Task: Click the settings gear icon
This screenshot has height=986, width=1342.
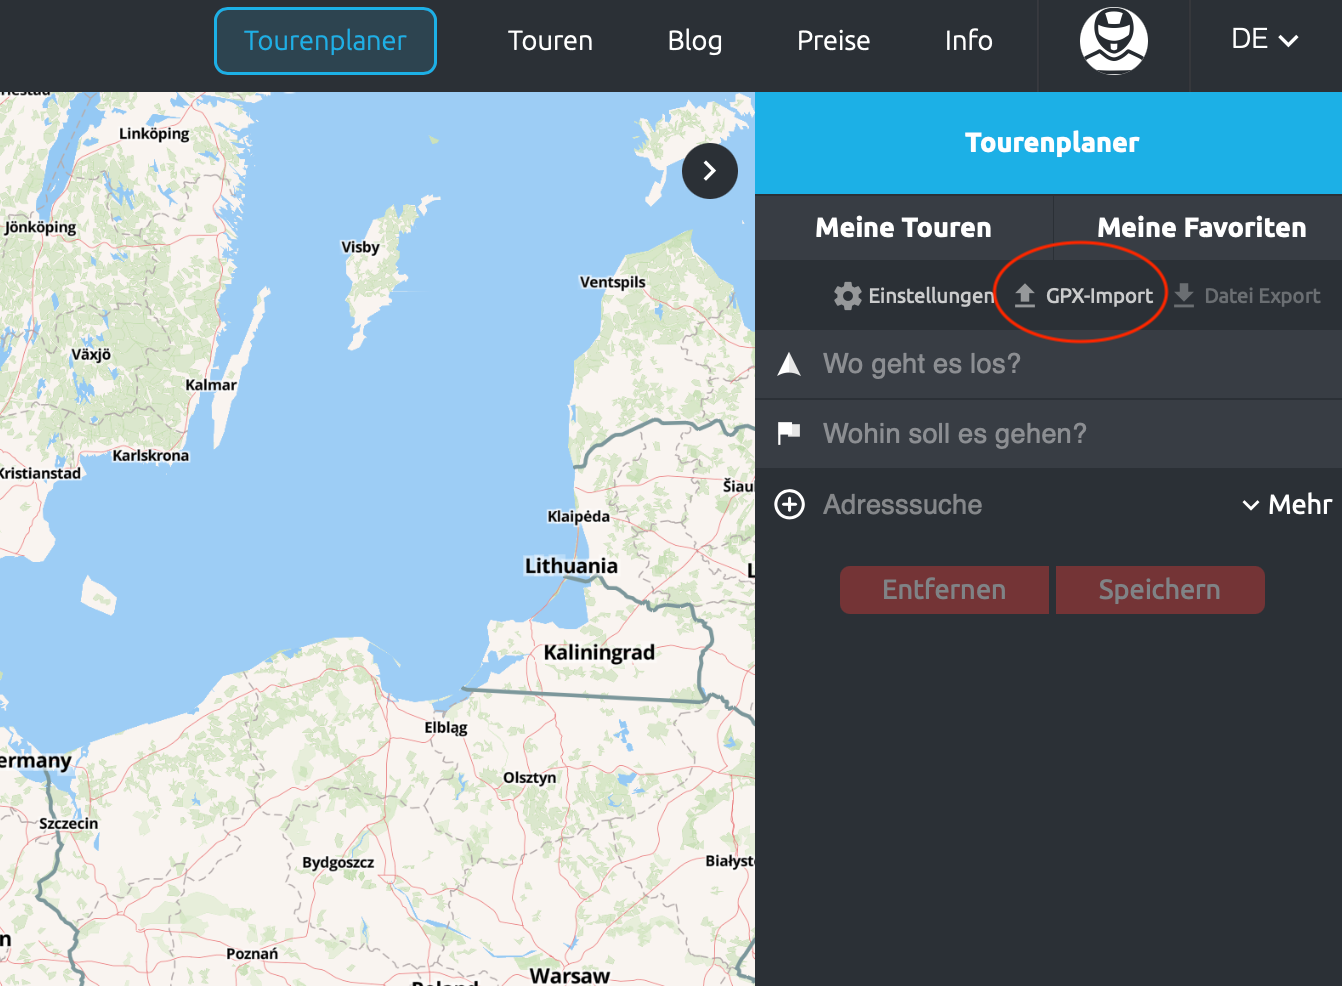Action: pyautogui.click(x=847, y=296)
